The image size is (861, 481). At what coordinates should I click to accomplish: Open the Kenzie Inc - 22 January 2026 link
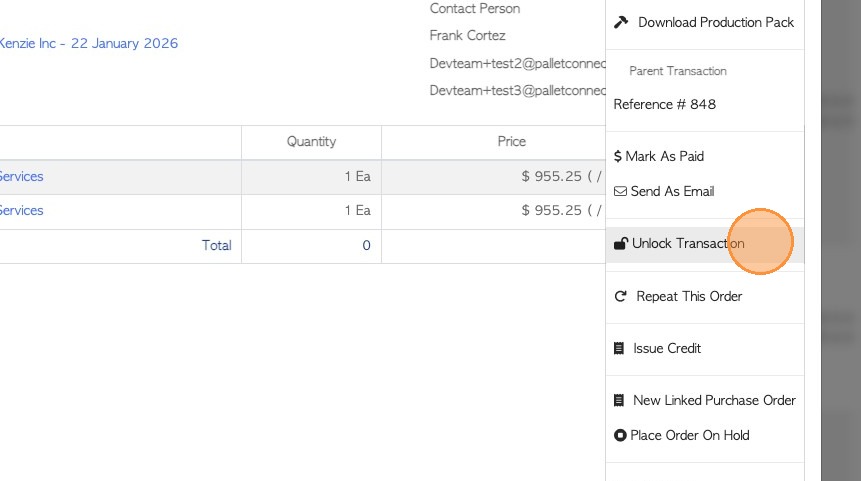[88, 44]
